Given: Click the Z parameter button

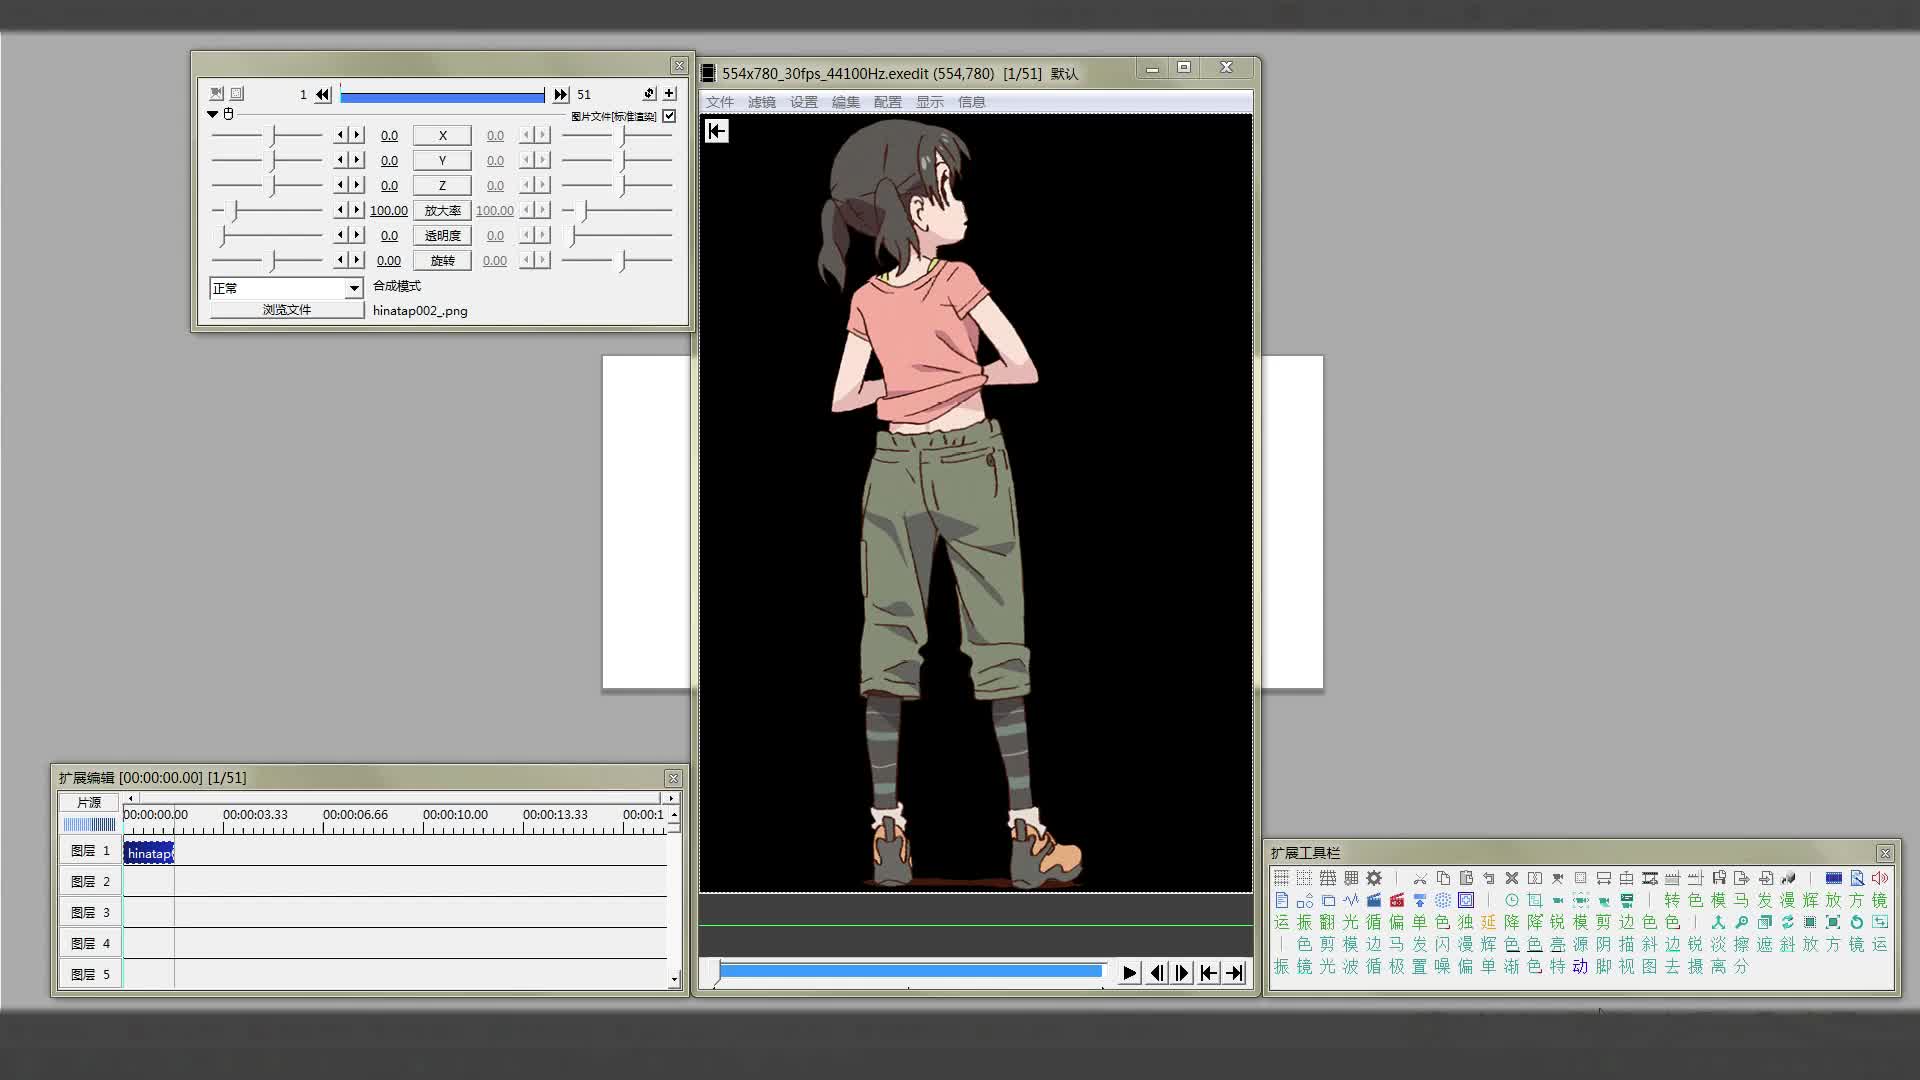Looking at the screenshot, I should pos(442,185).
